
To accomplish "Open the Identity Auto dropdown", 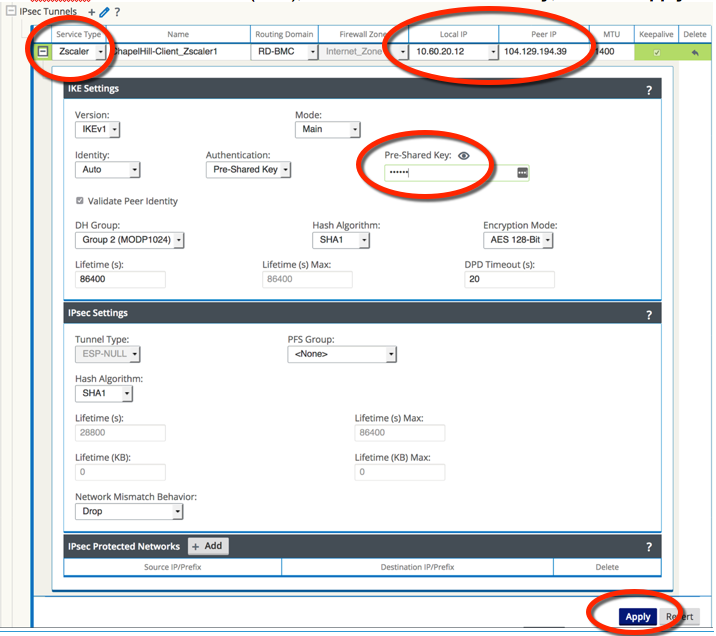I will tap(107, 169).
